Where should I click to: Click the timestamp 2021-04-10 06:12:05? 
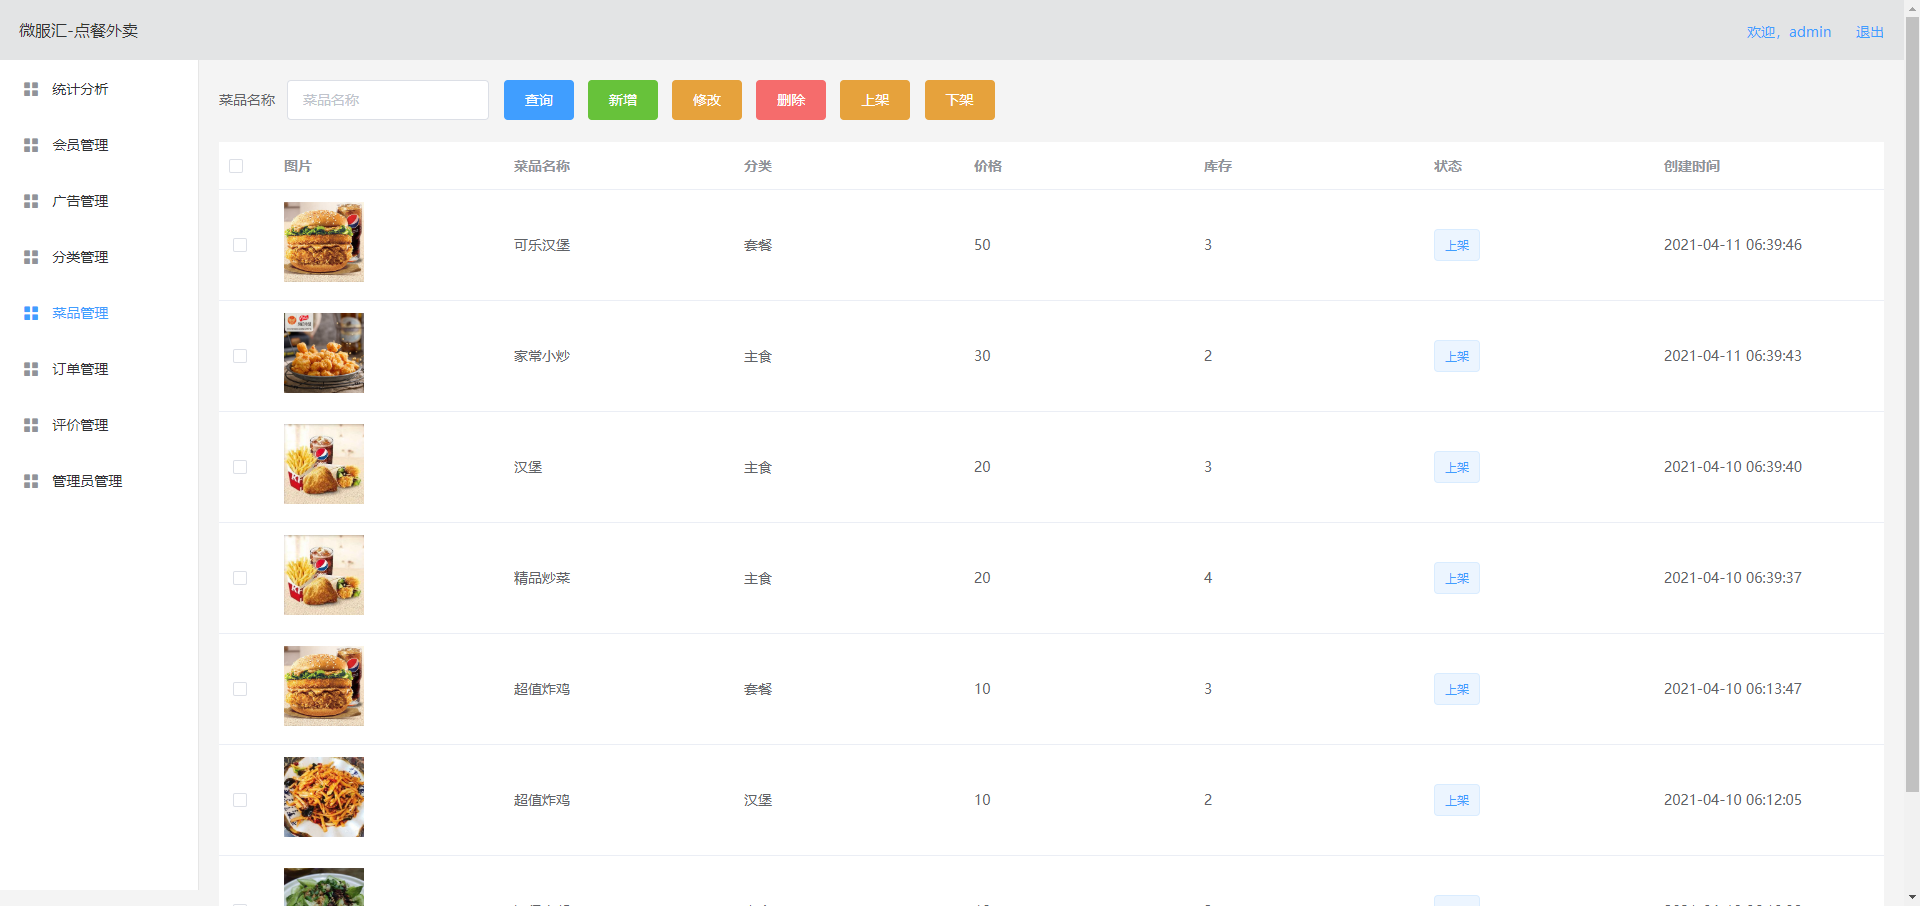click(x=1733, y=800)
